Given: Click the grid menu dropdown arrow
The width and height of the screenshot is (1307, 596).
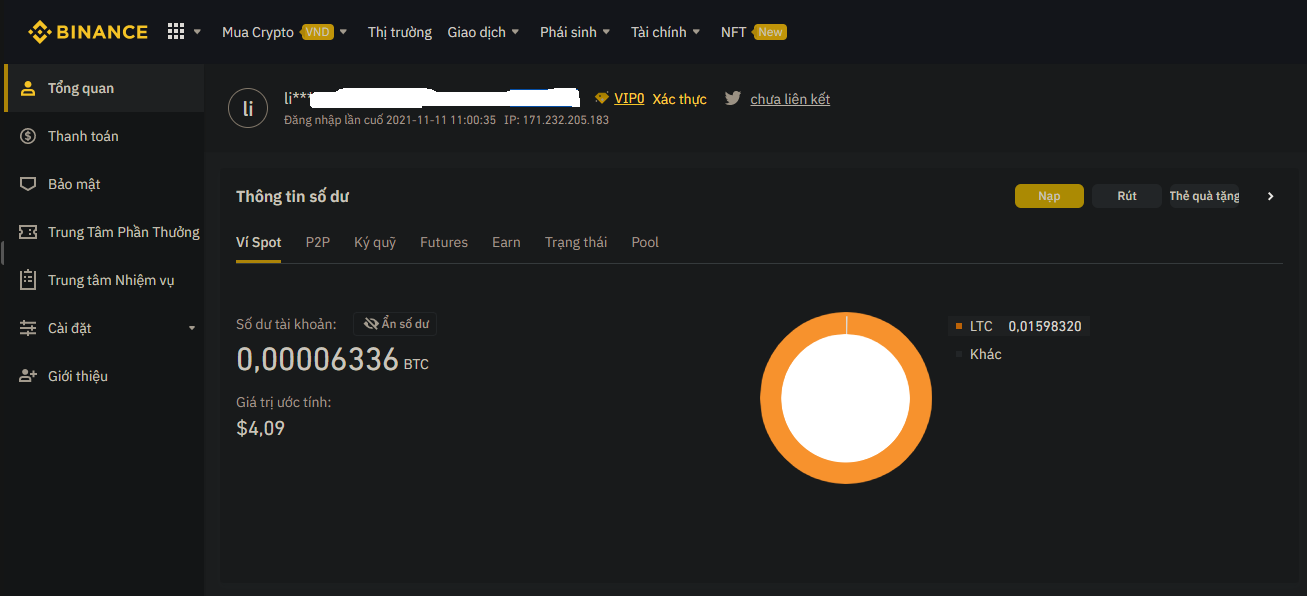Looking at the screenshot, I should point(197,32).
